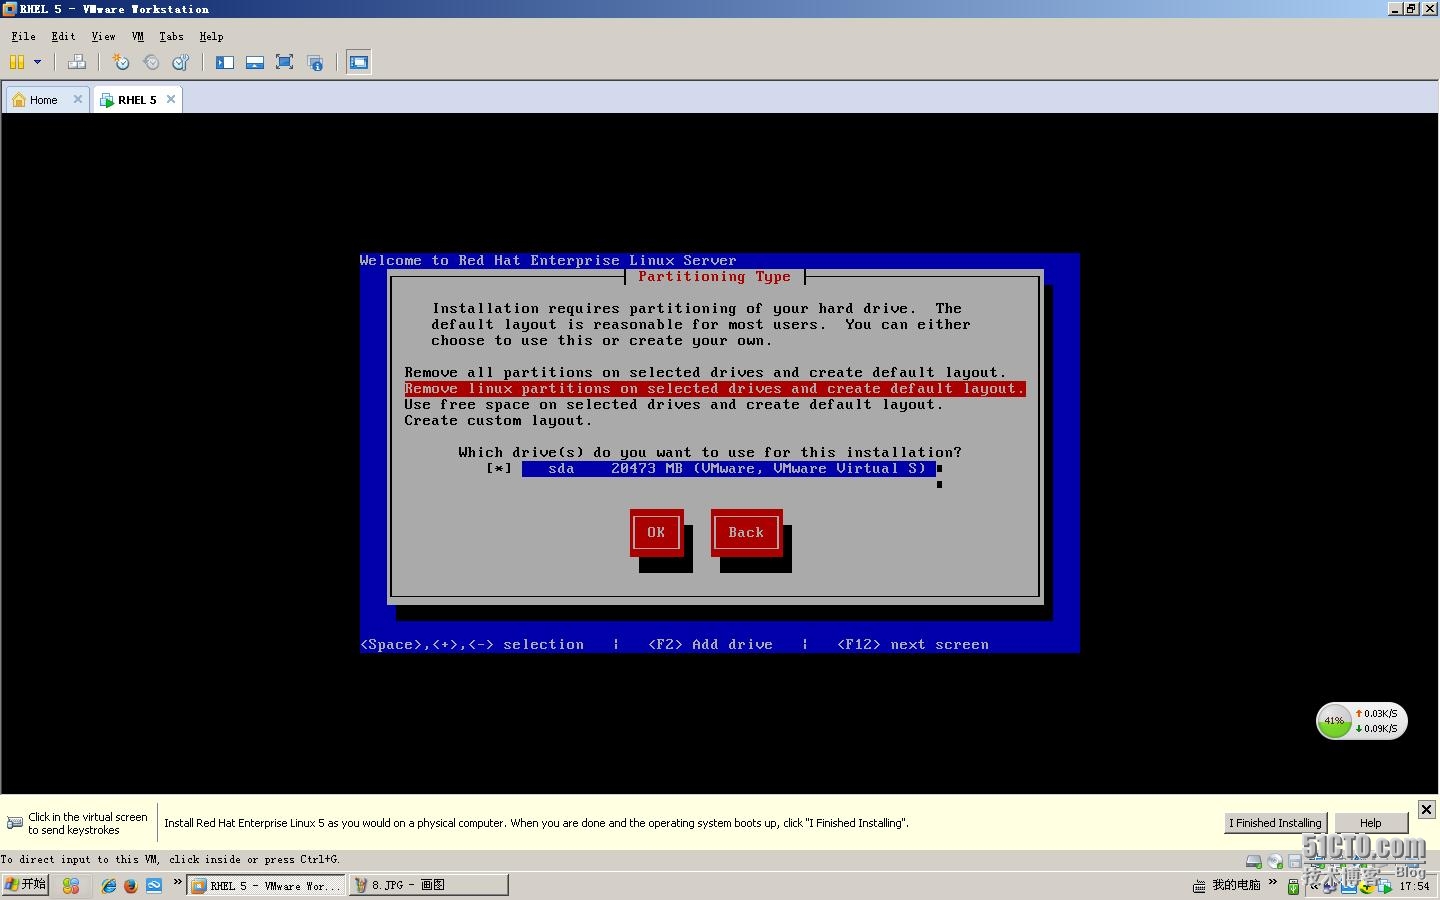Click the green USB safely remove tray icon
The image size is (1440, 900).
[x=1293, y=886]
